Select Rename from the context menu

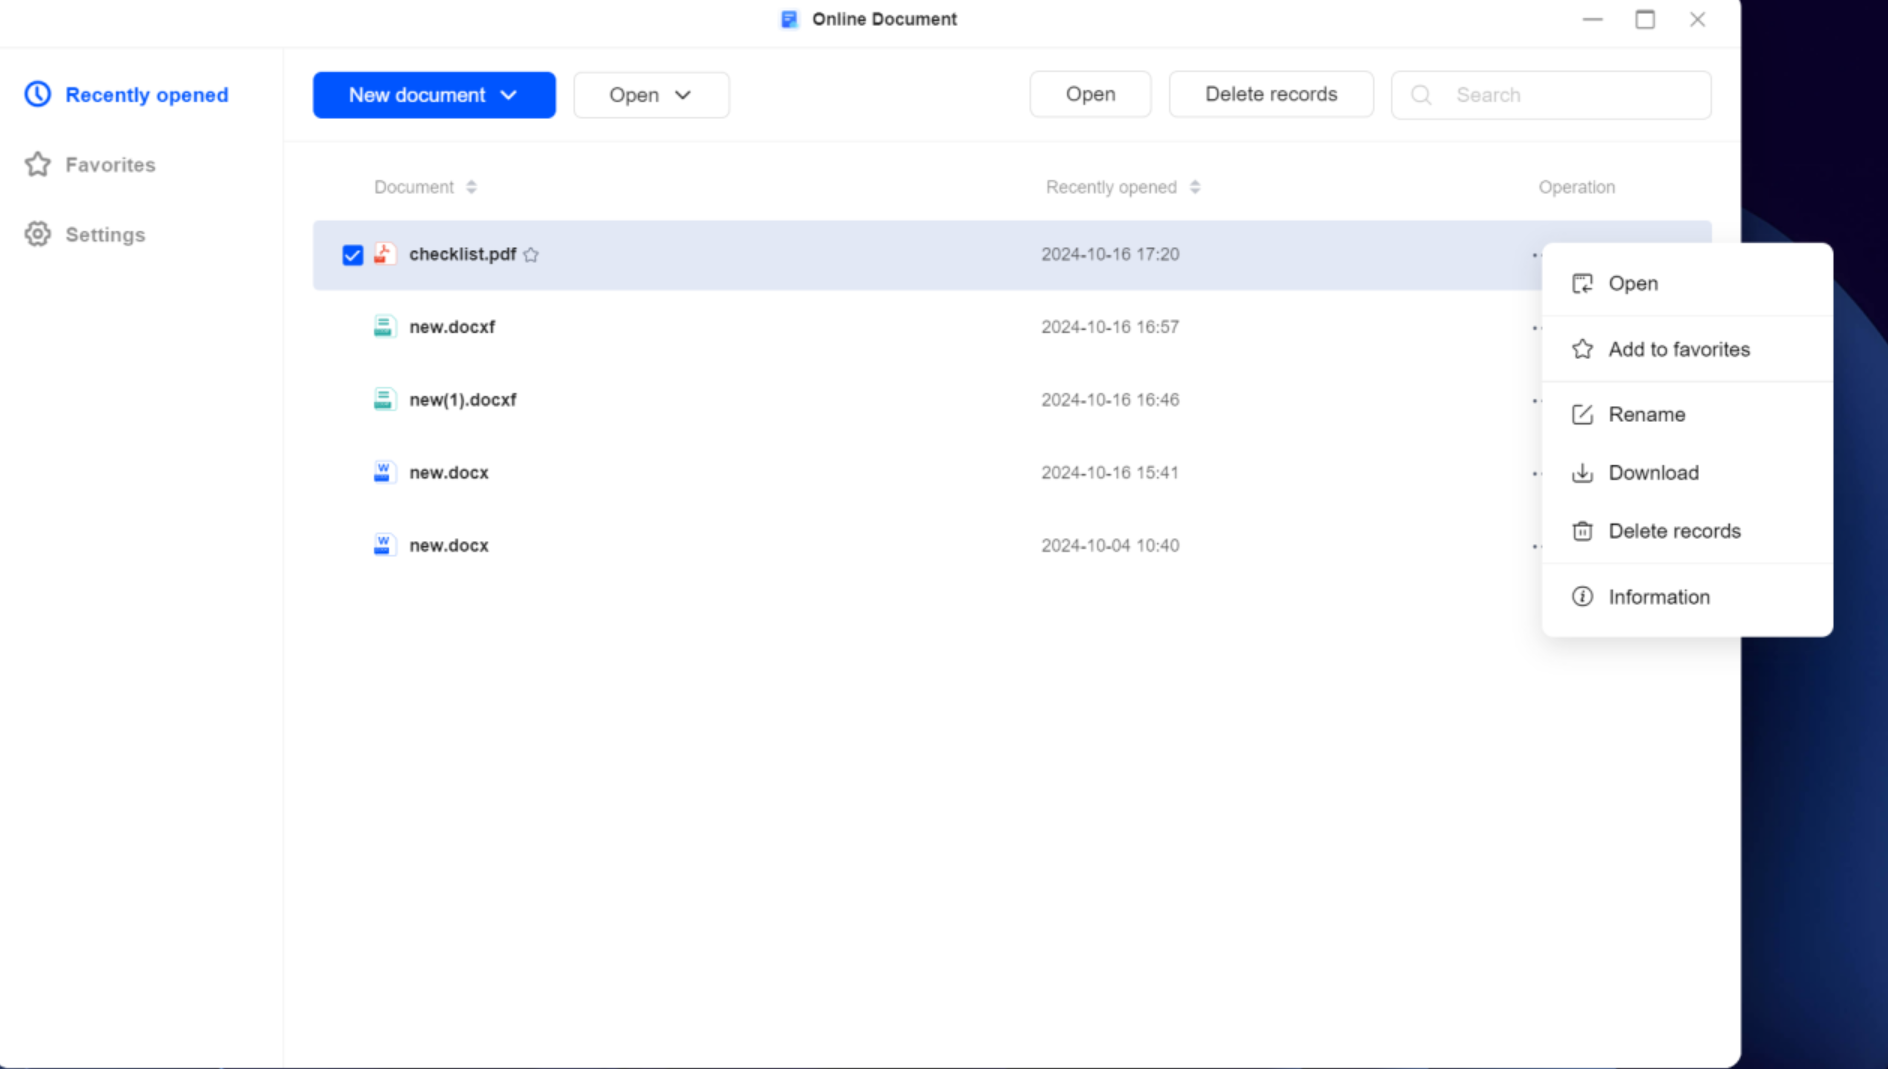pos(1645,414)
